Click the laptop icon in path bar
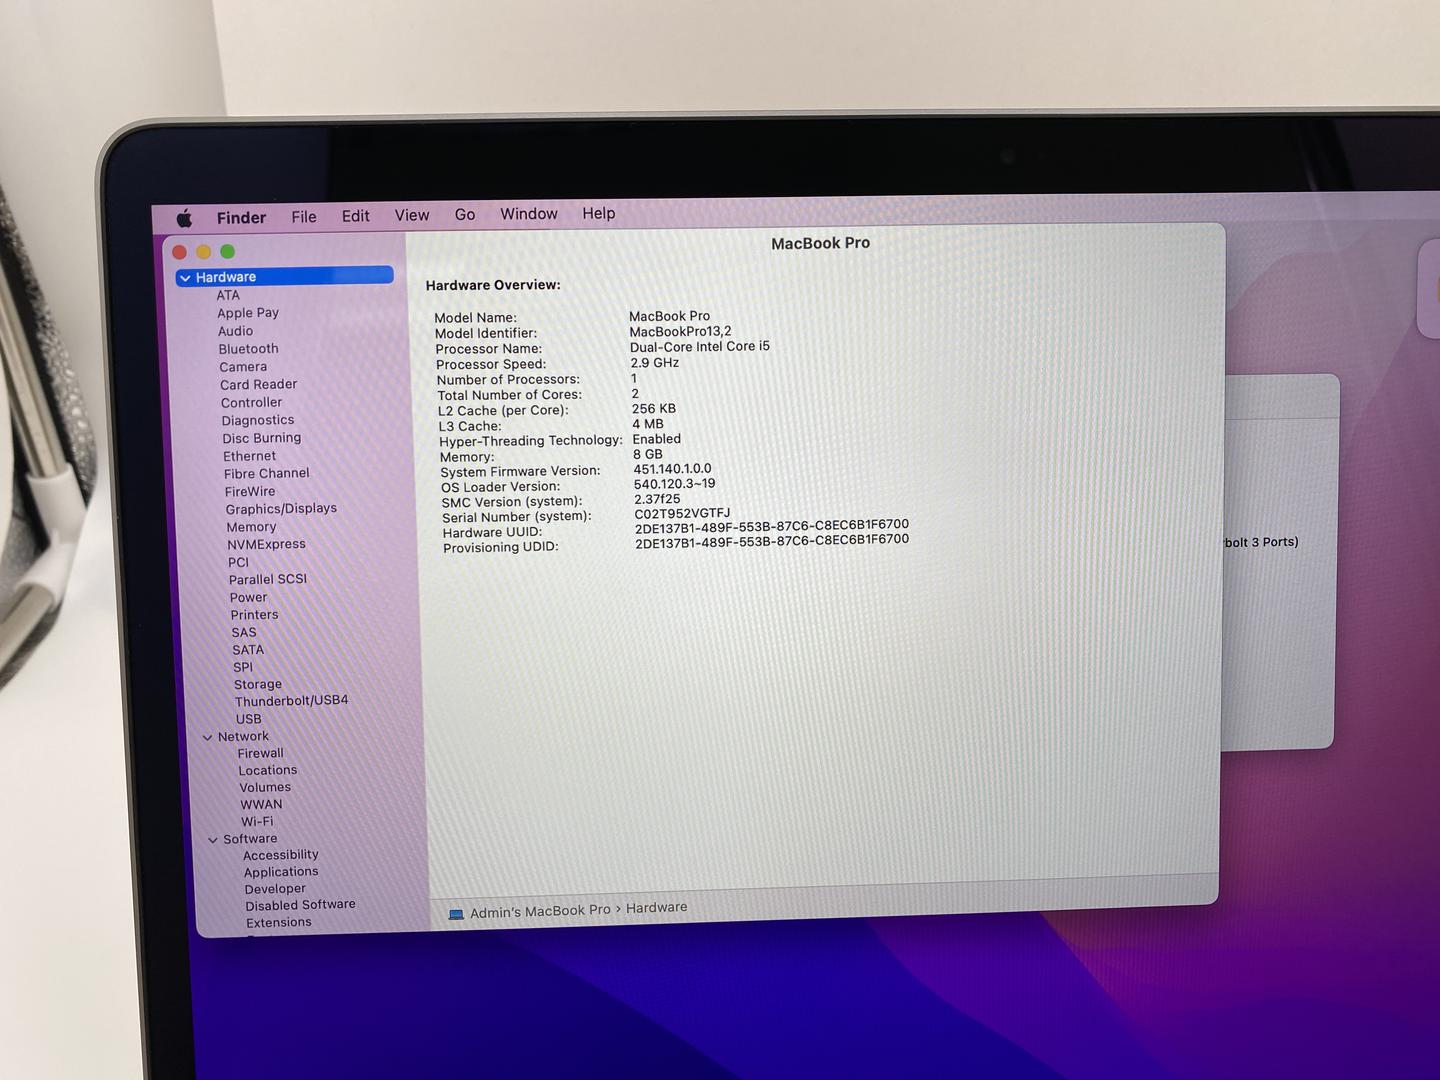 point(456,914)
